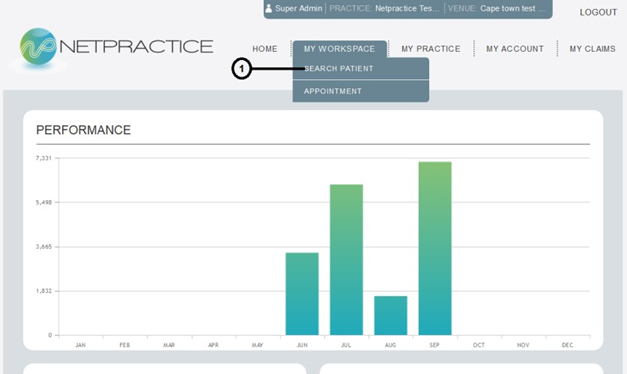This screenshot has height=374, width=627.
Task: Click the JUL bar in performance chart
Action: coord(346,260)
